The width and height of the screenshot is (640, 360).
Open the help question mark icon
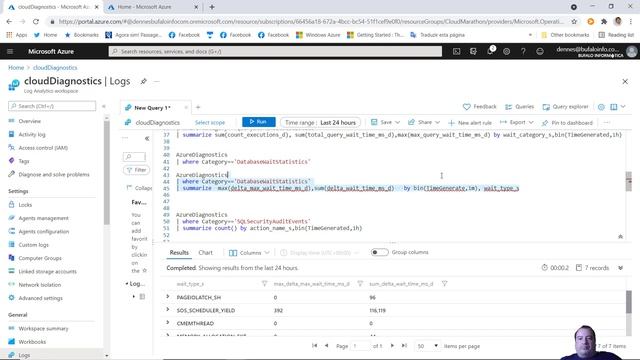(523, 51)
